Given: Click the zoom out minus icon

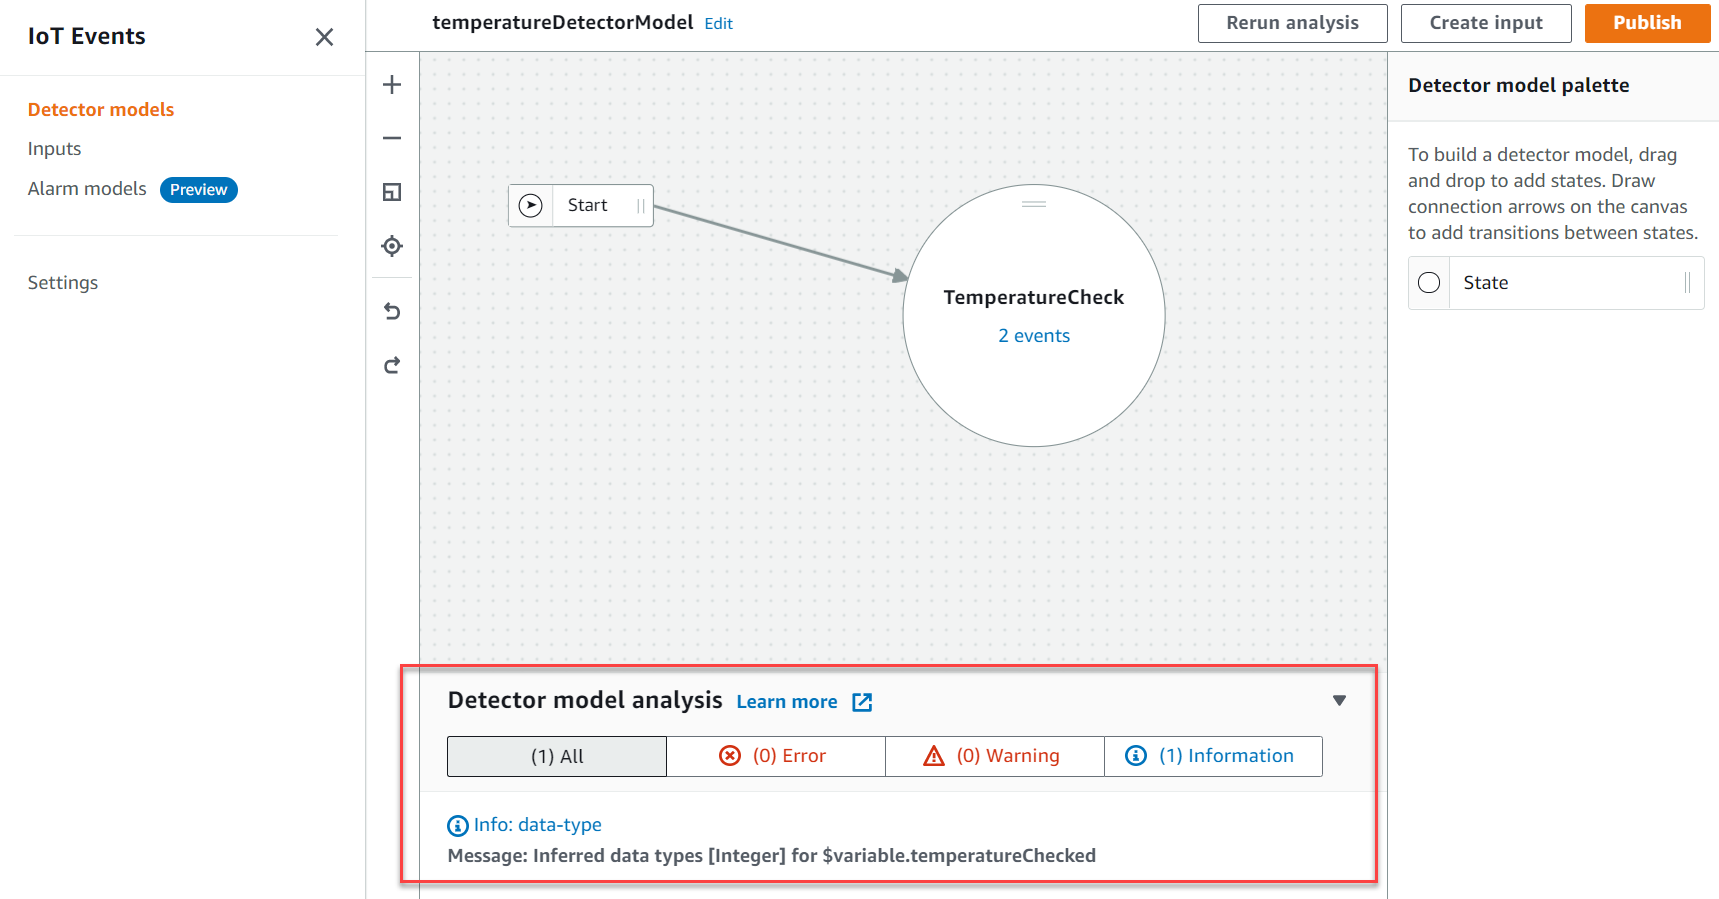Looking at the screenshot, I should tap(392, 138).
